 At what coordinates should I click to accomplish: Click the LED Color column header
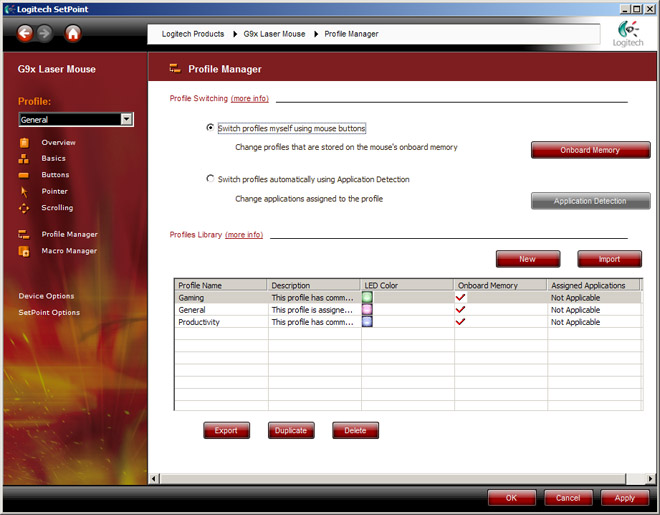[x=407, y=285]
